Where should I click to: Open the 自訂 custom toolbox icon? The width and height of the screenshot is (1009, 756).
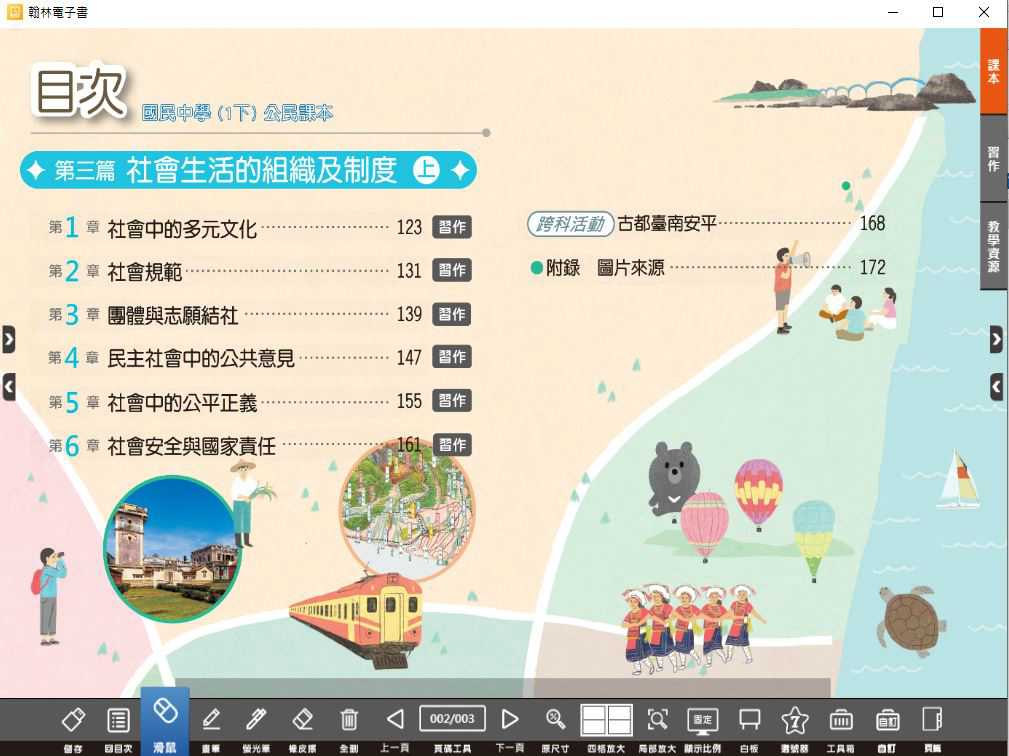click(x=887, y=720)
